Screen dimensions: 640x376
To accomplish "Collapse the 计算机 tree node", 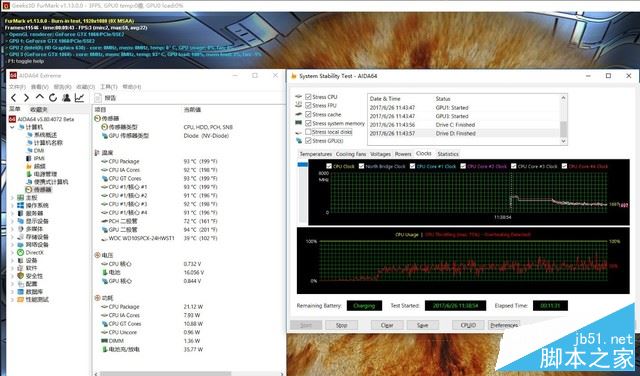I will [x=13, y=127].
